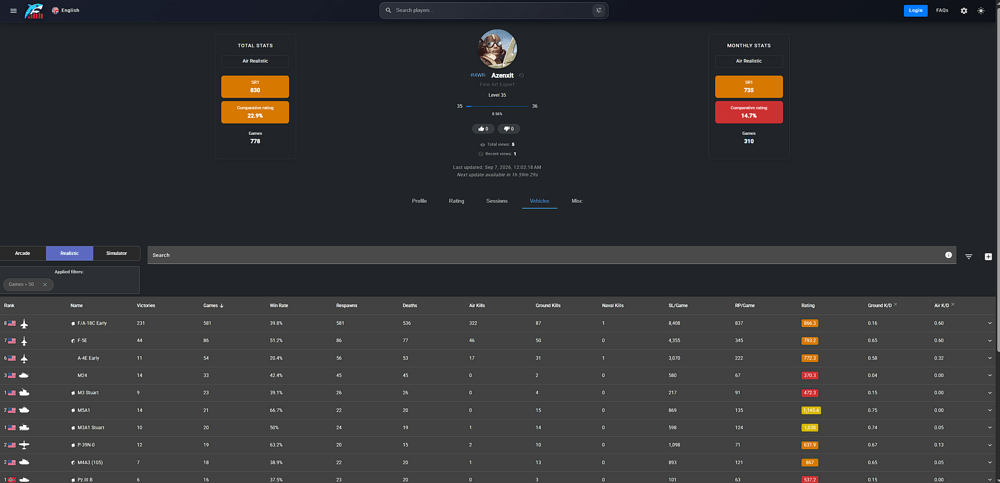Click the US flag in F/A-18C row
1000x483 pixels.
pos(12,323)
